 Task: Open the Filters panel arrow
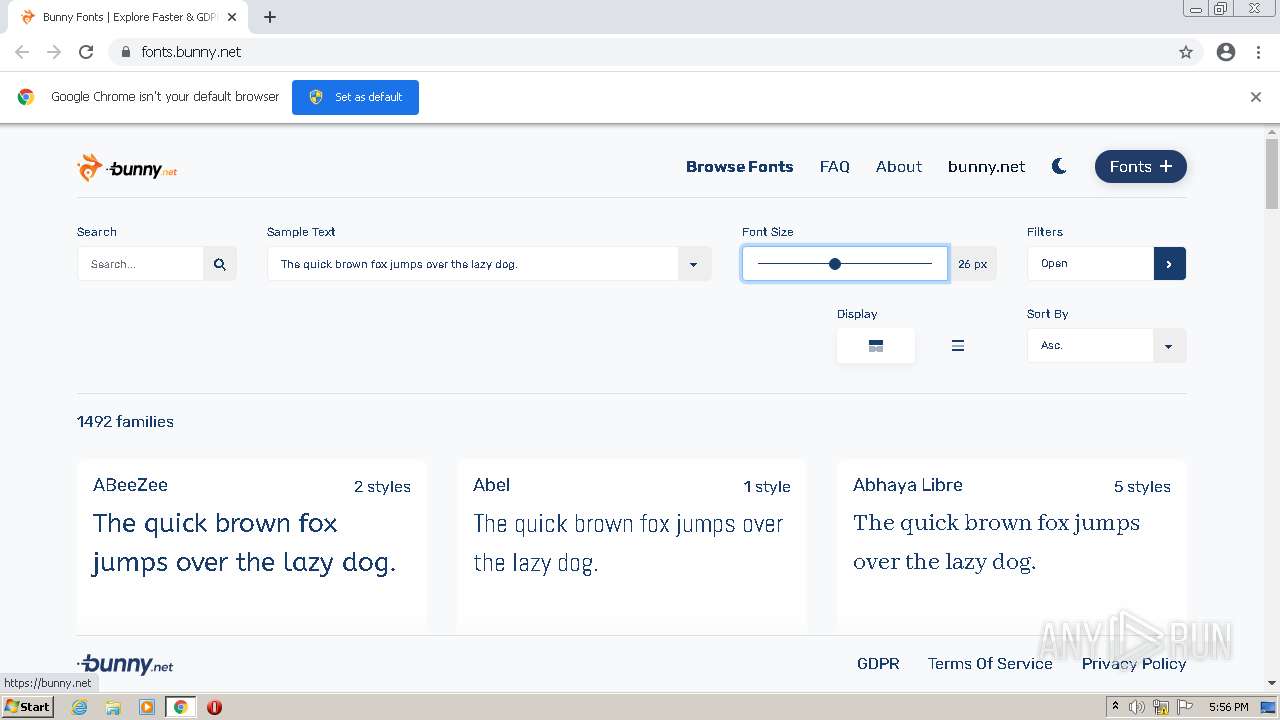click(x=1169, y=264)
